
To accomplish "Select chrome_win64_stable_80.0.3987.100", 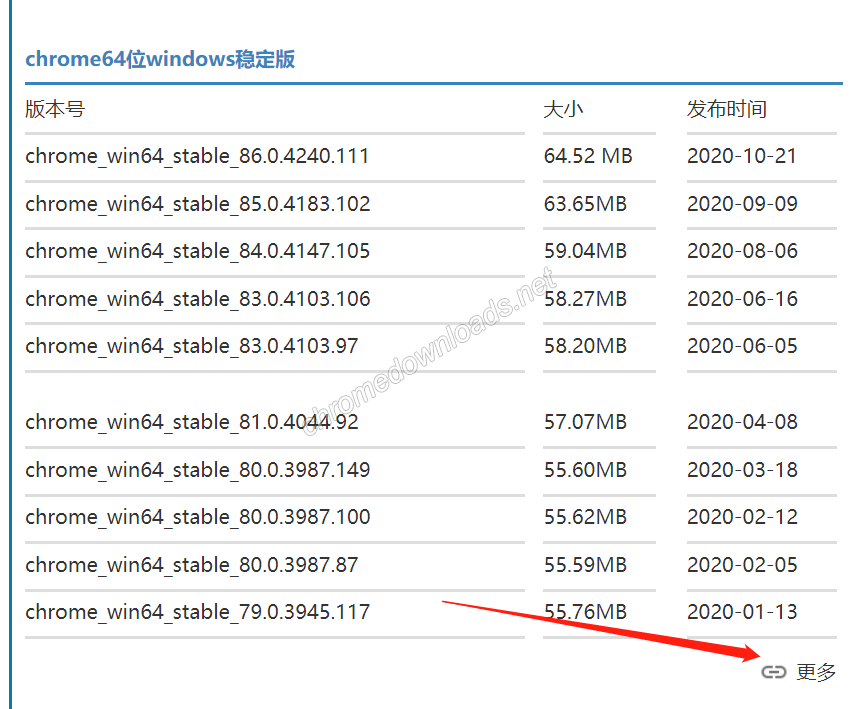I will 198,517.
